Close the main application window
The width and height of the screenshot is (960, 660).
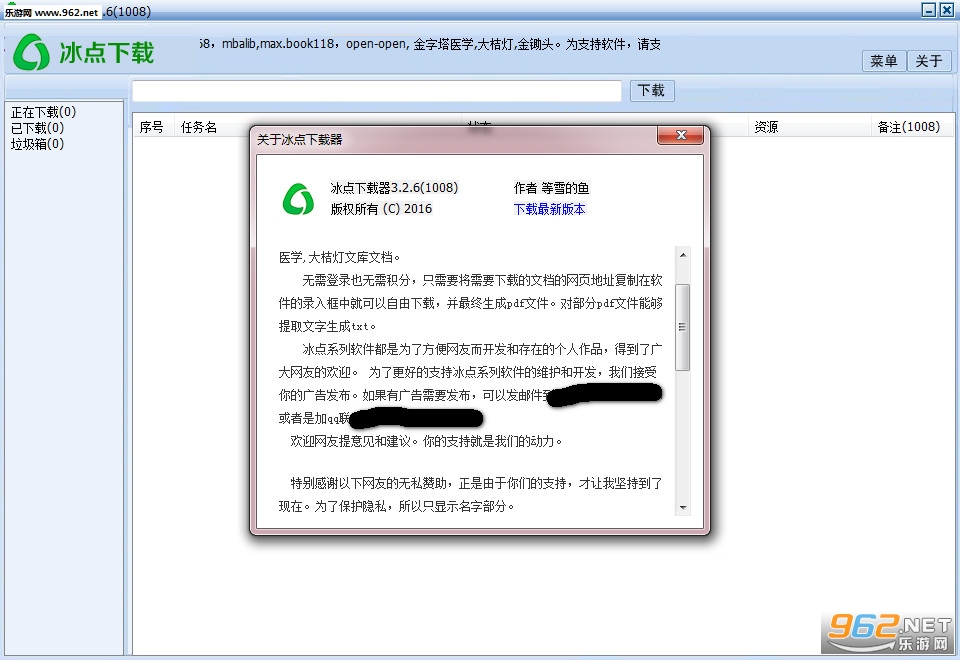947,10
